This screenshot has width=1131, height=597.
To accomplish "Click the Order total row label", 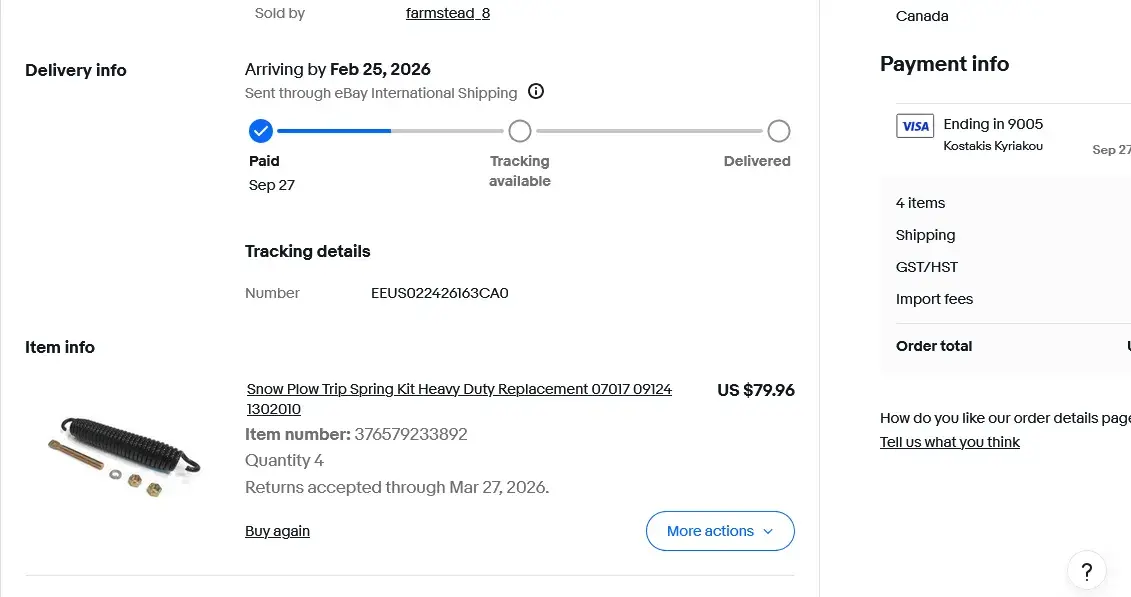I will 934,346.
